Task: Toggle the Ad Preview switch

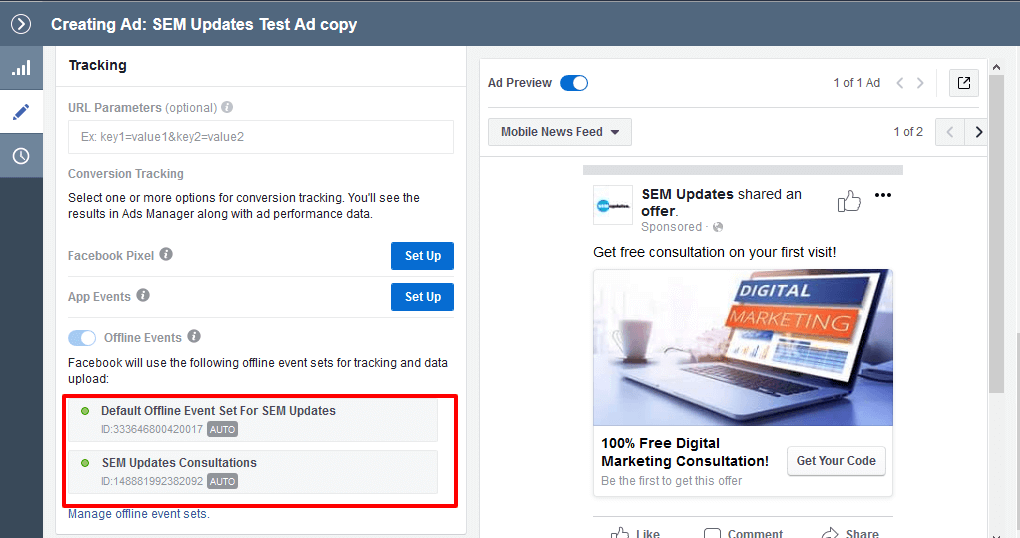Action: pyautogui.click(x=574, y=83)
